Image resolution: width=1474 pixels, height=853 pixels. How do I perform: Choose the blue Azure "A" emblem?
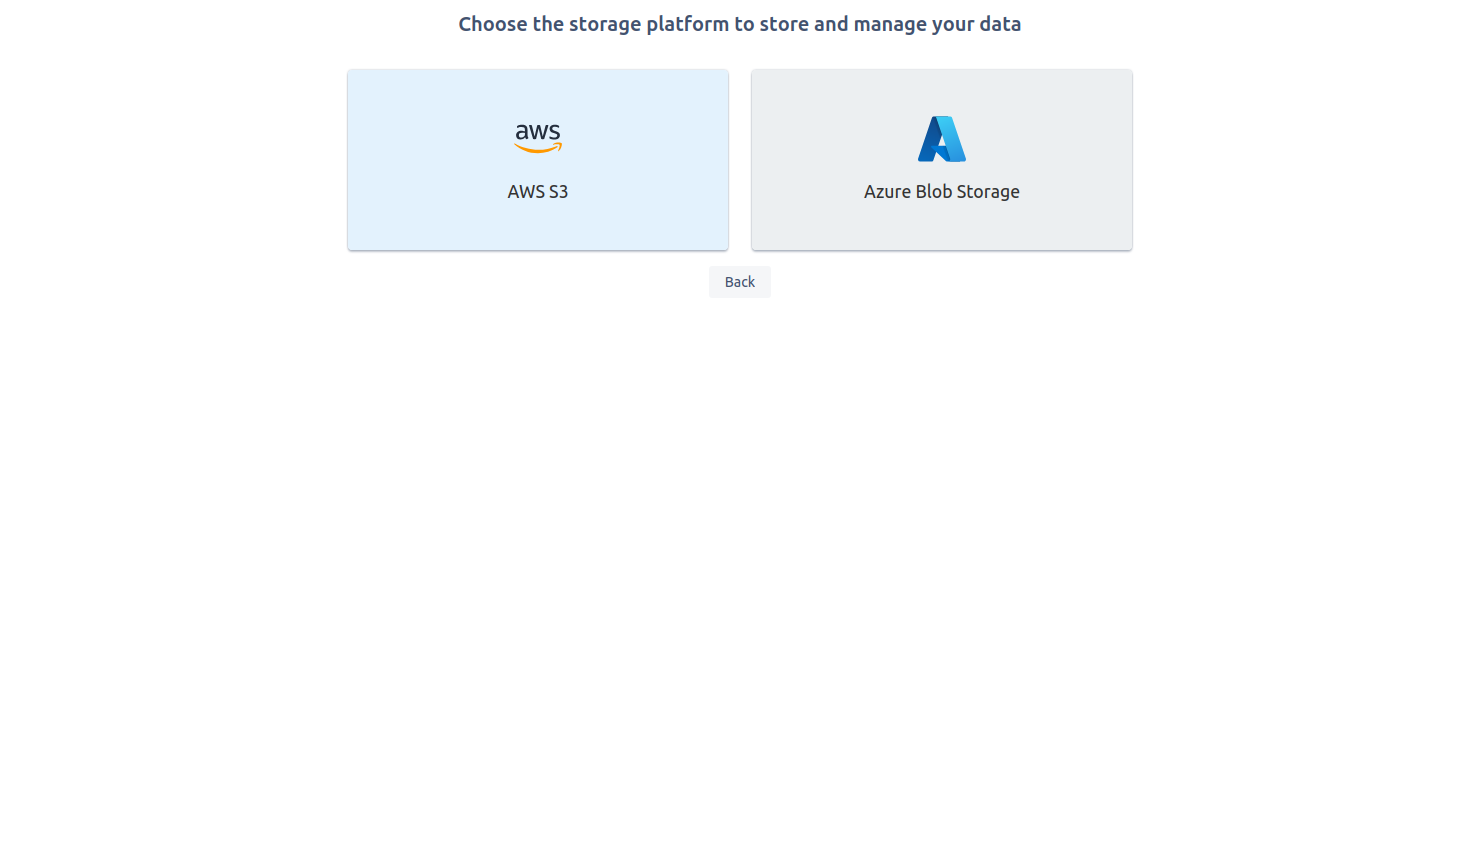[x=942, y=139]
